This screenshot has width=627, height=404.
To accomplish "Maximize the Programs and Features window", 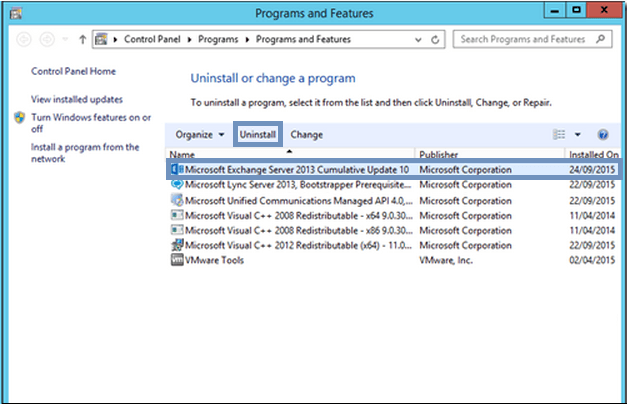I will 576,10.
